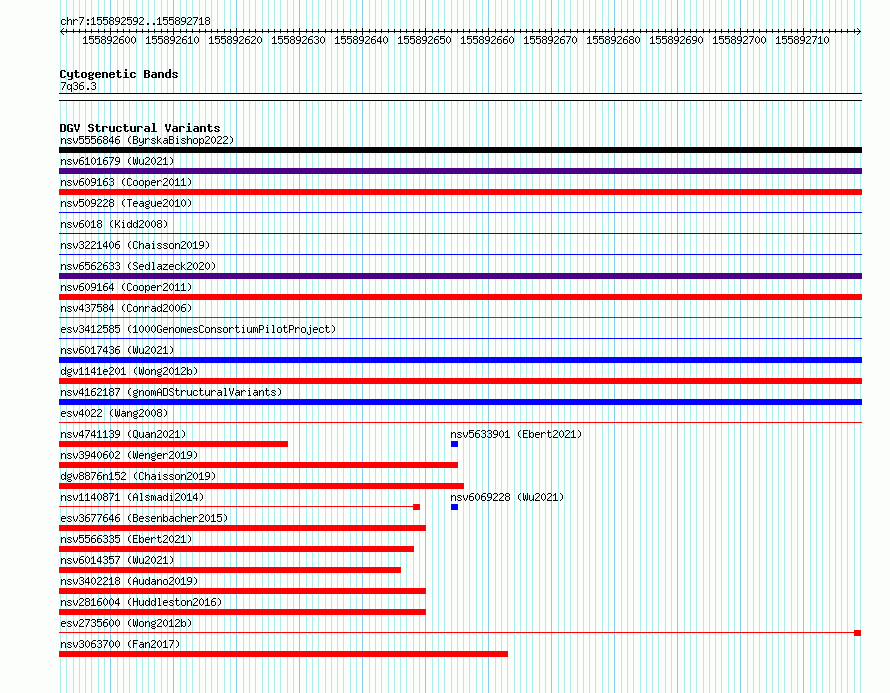Screen dimensions: 890x693
Task: Open nsv4162187 (gnomADStructuralVariants) entry
Action: [171, 392]
